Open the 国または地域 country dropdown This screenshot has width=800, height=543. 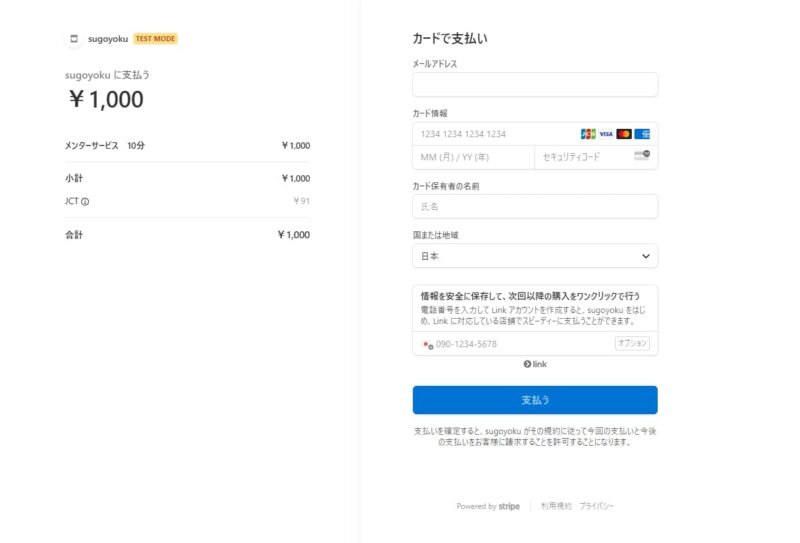pos(534,256)
